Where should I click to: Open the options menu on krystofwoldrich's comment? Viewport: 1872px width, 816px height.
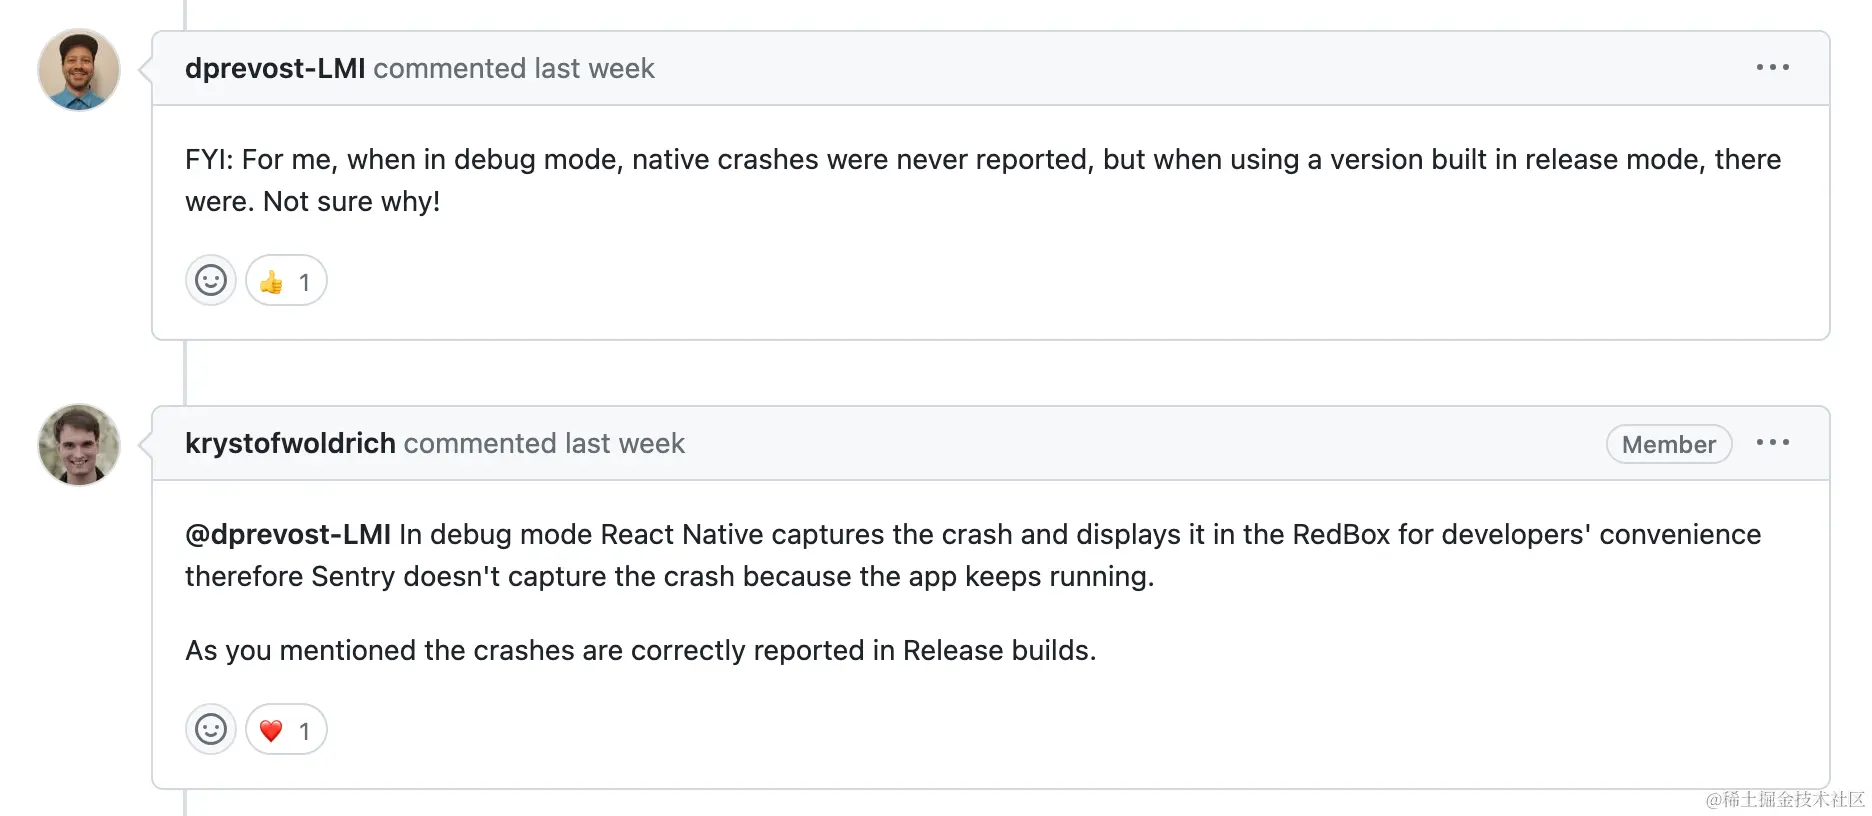tap(1775, 443)
